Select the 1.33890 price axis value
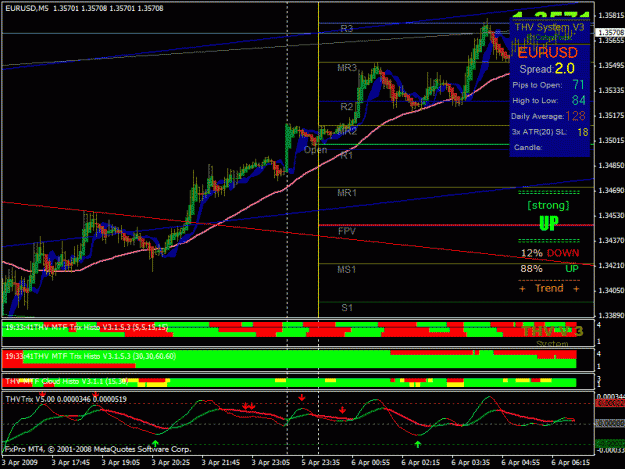Viewport: 625px width, 469px height. (x=611, y=315)
